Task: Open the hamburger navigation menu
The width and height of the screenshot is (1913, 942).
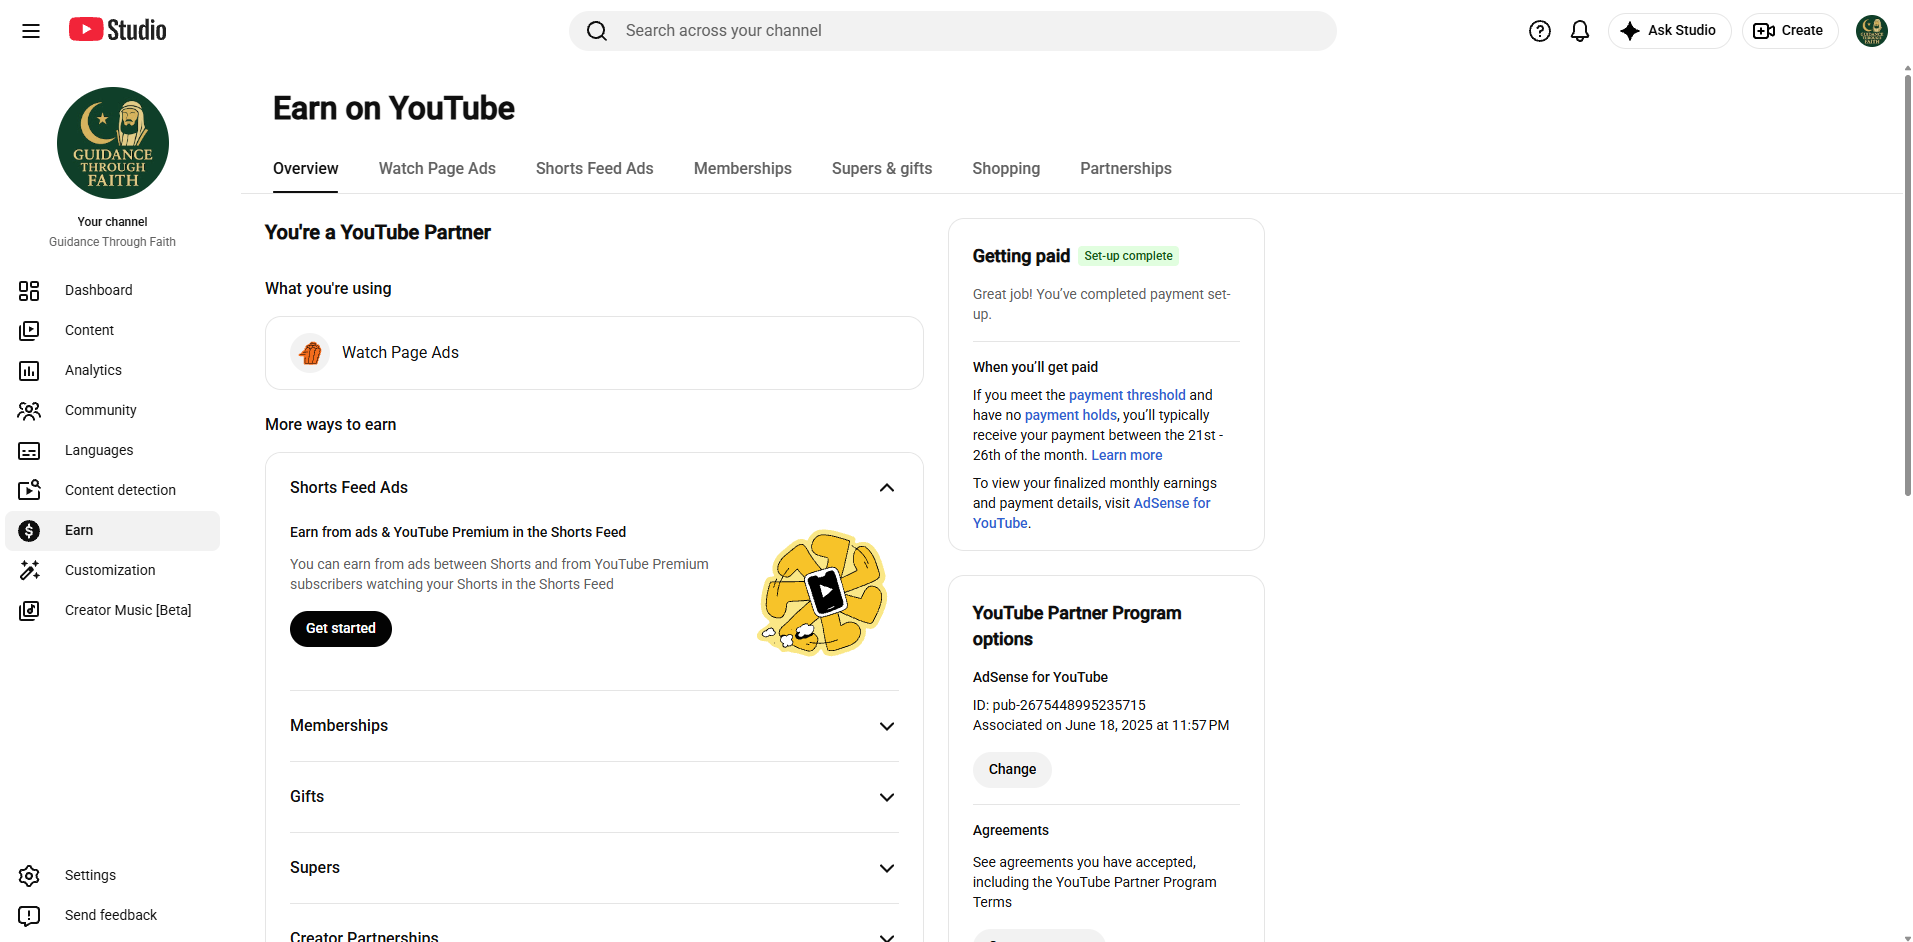Action: (31, 31)
